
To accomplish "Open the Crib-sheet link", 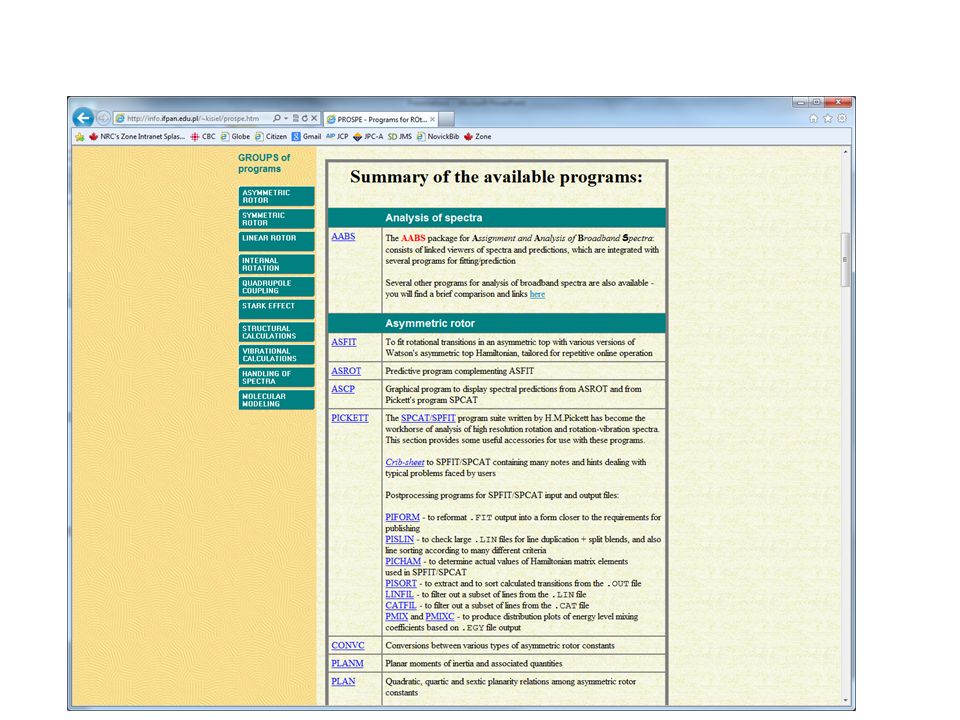I will [405, 462].
